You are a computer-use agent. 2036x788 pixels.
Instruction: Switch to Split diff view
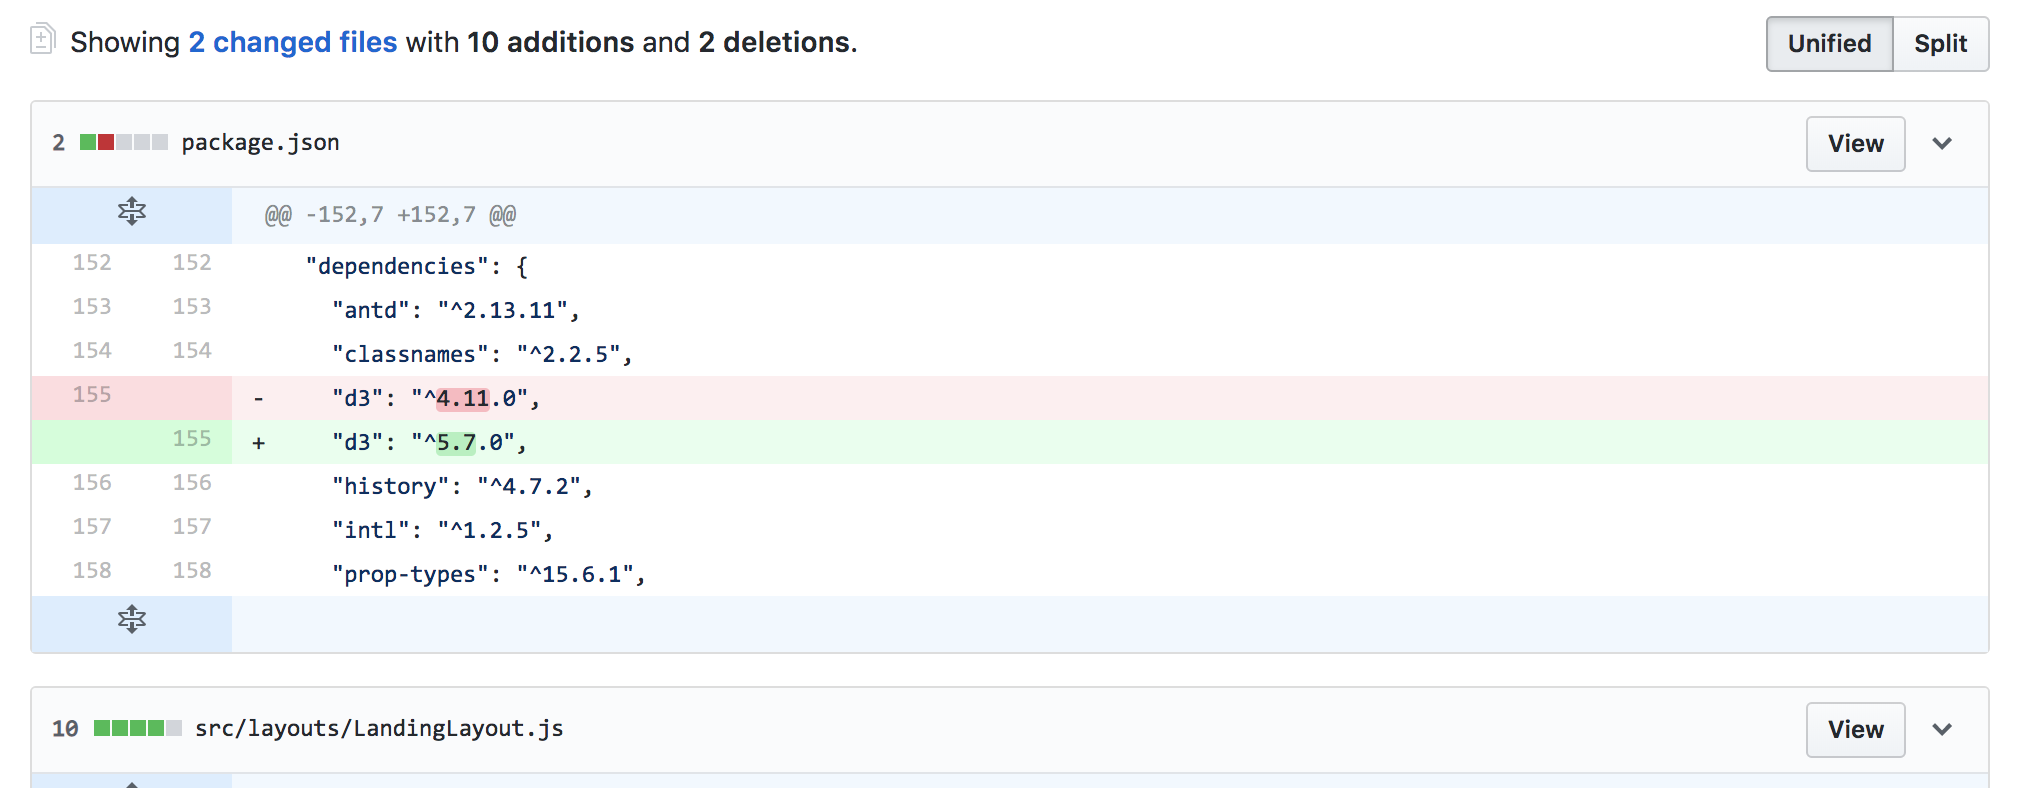coord(1941,43)
